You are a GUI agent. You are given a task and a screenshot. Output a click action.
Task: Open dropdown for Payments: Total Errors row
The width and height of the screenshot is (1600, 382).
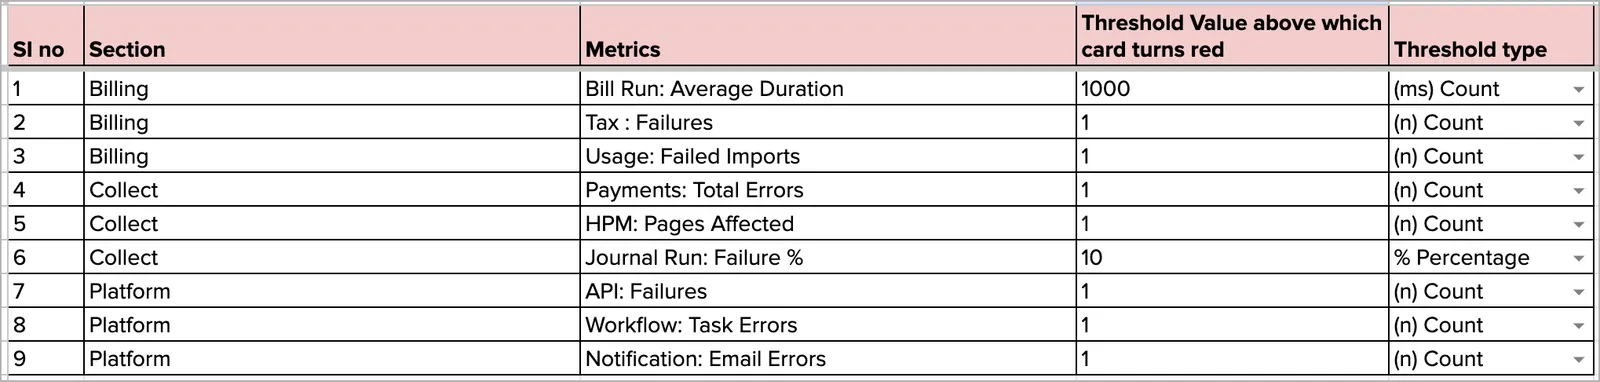coord(1578,191)
